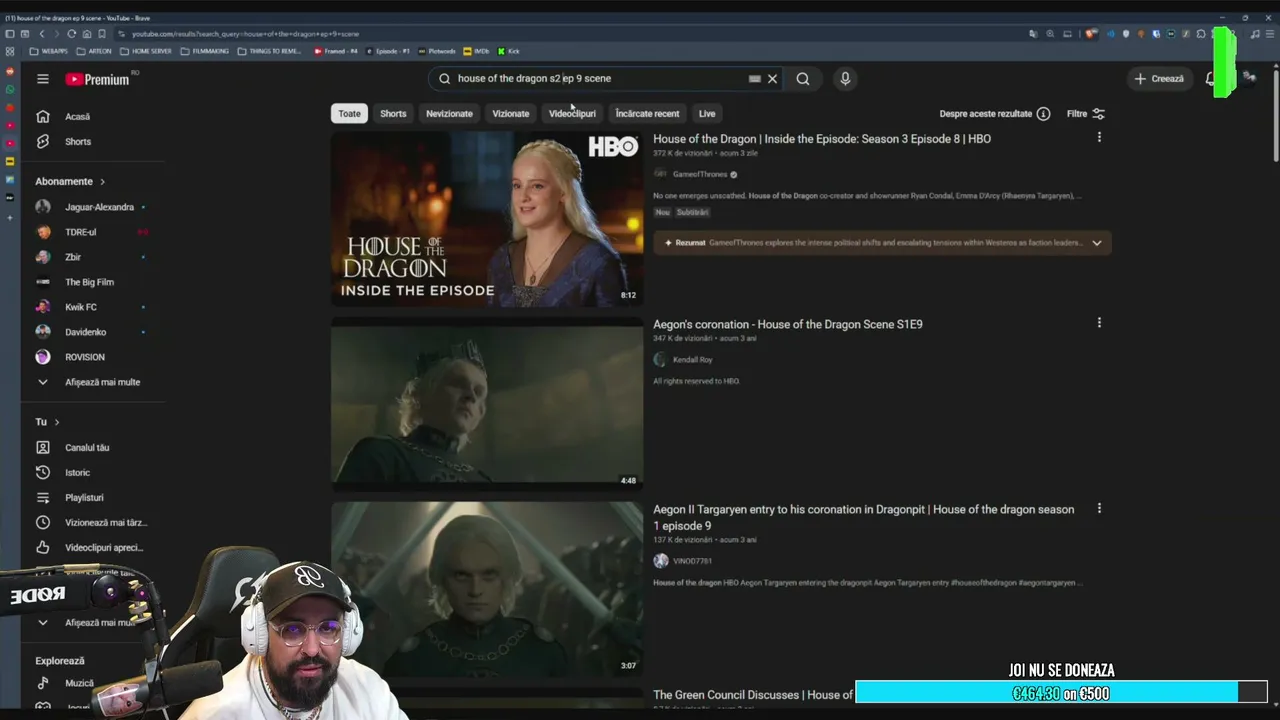Select the Live filter chip
This screenshot has height=720, width=1280.
click(x=707, y=114)
